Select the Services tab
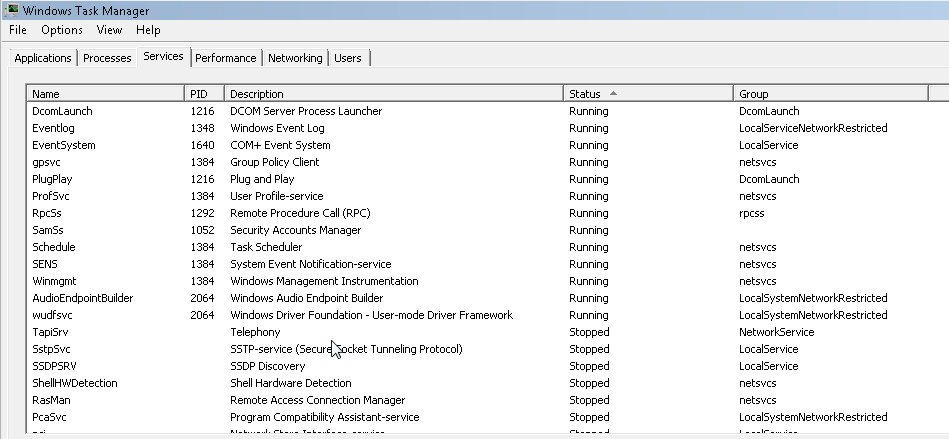949x439 pixels. (x=163, y=56)
